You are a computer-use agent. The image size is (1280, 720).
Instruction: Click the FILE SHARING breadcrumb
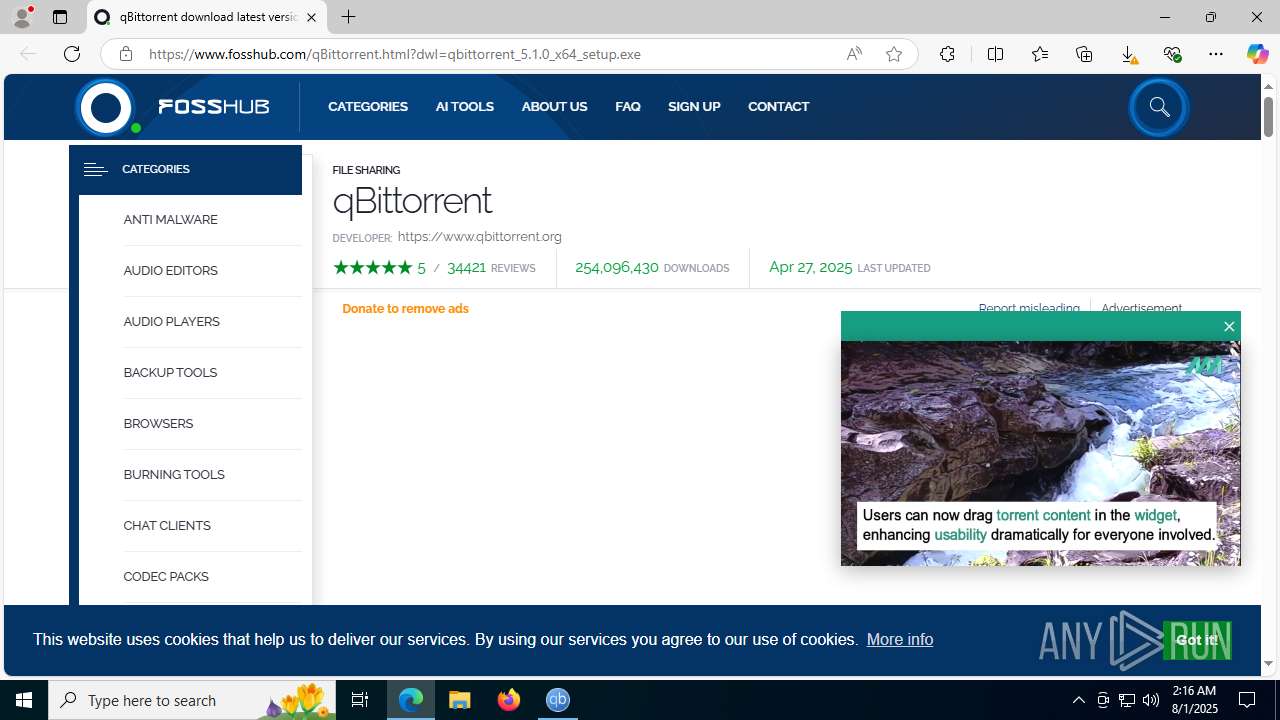click(366, 171)
